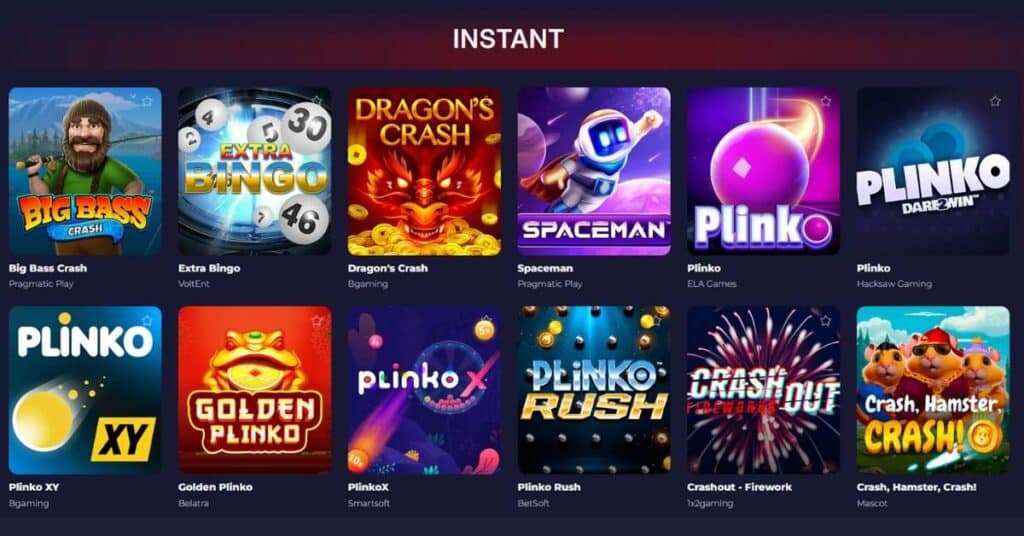Click the Big Bass Crash title link

(x=48, y=268)
